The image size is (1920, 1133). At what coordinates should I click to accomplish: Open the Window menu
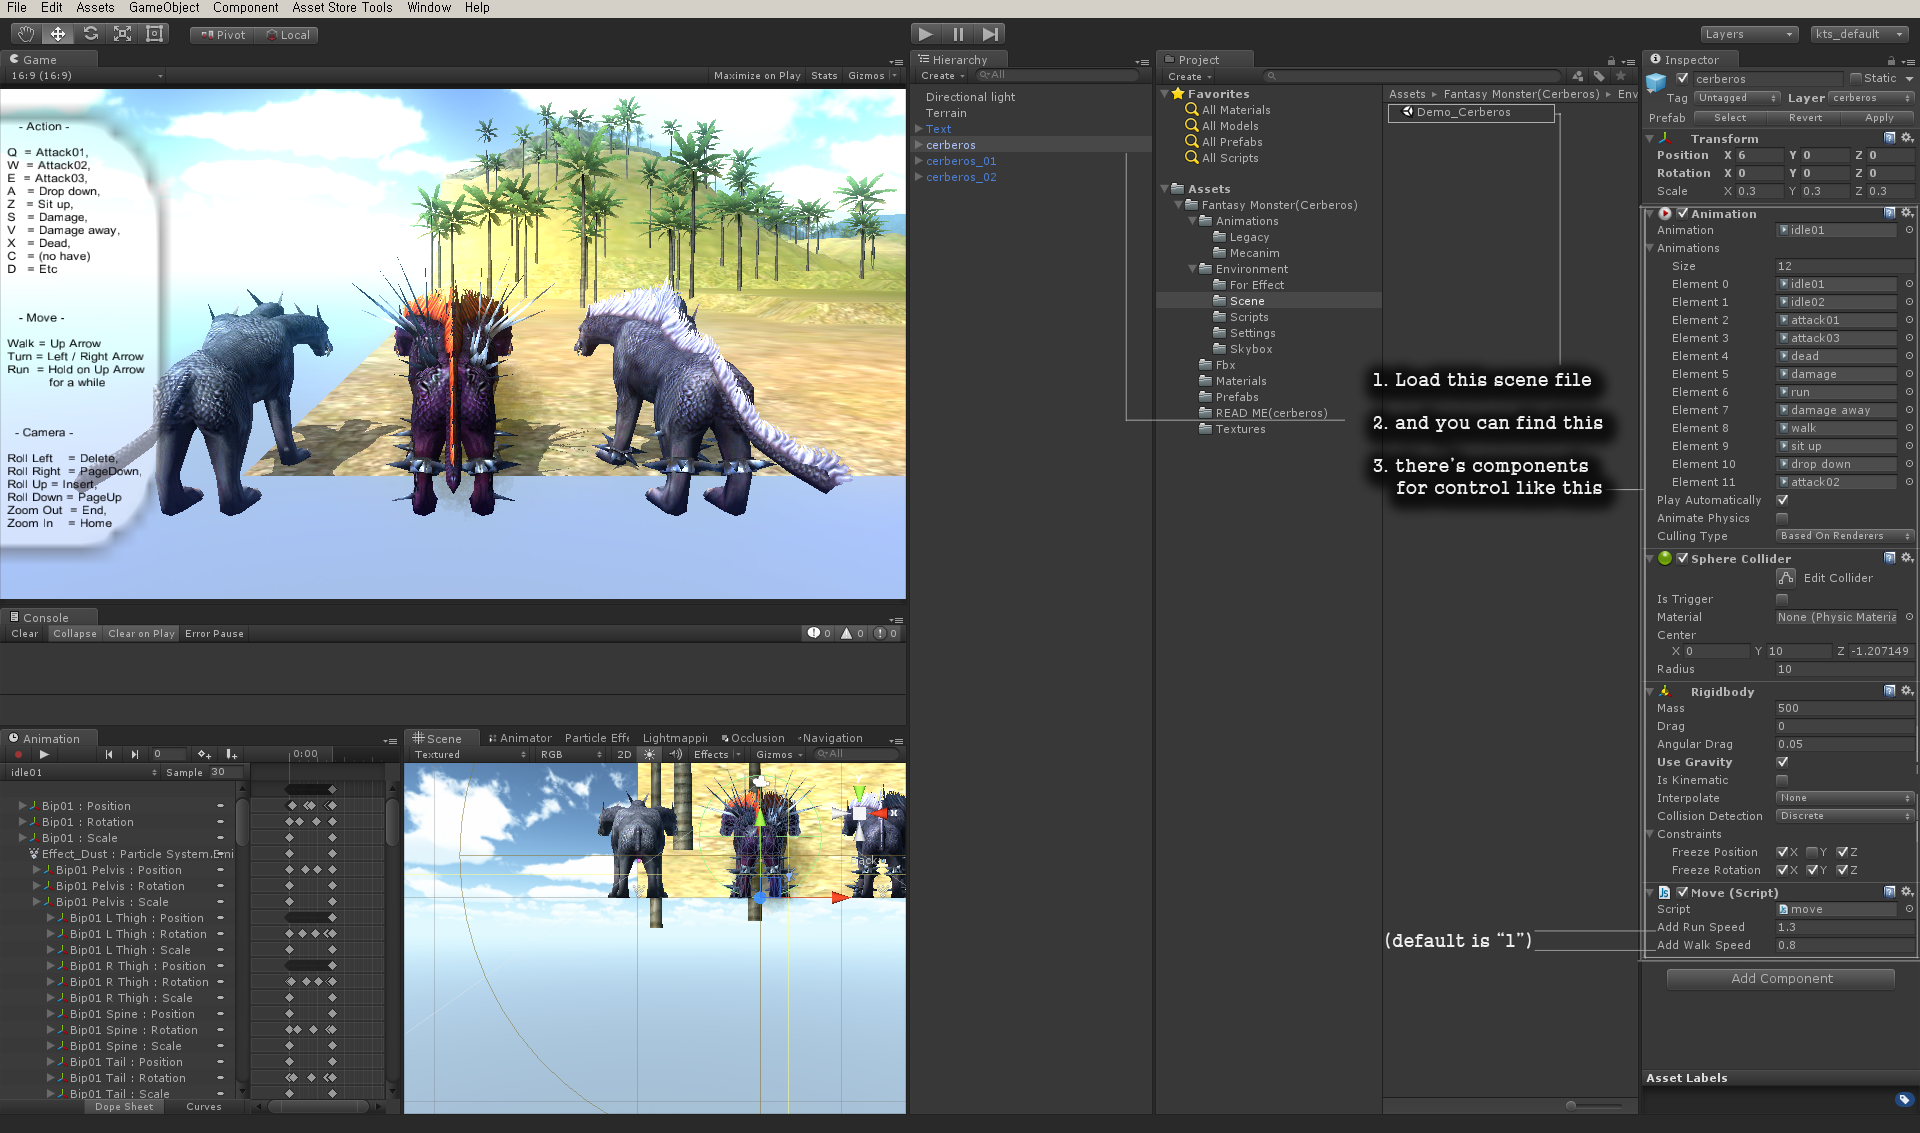coord(429,8)
